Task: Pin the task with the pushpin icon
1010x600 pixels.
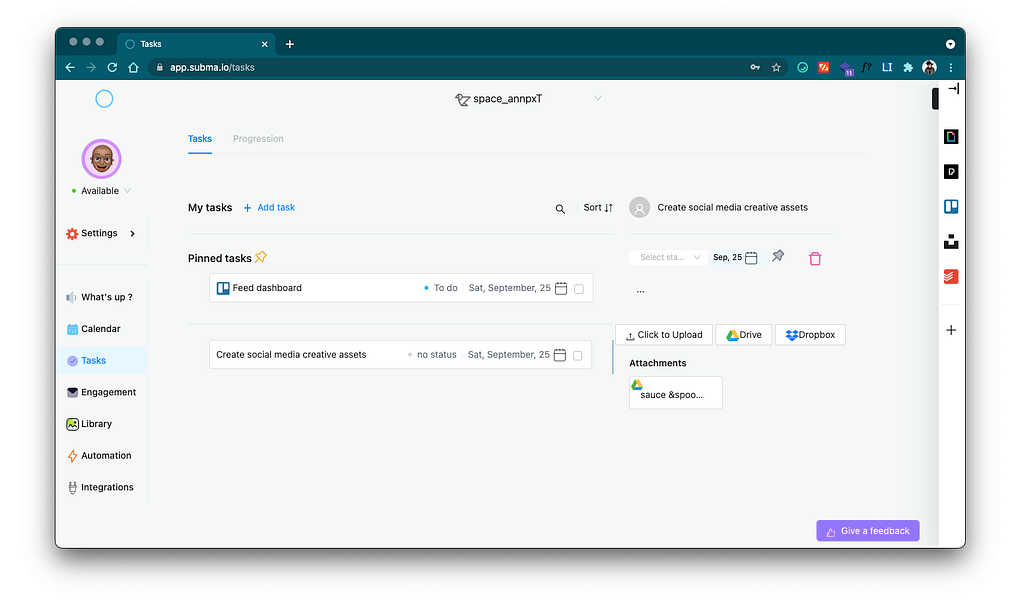Action: click(778, 256)
